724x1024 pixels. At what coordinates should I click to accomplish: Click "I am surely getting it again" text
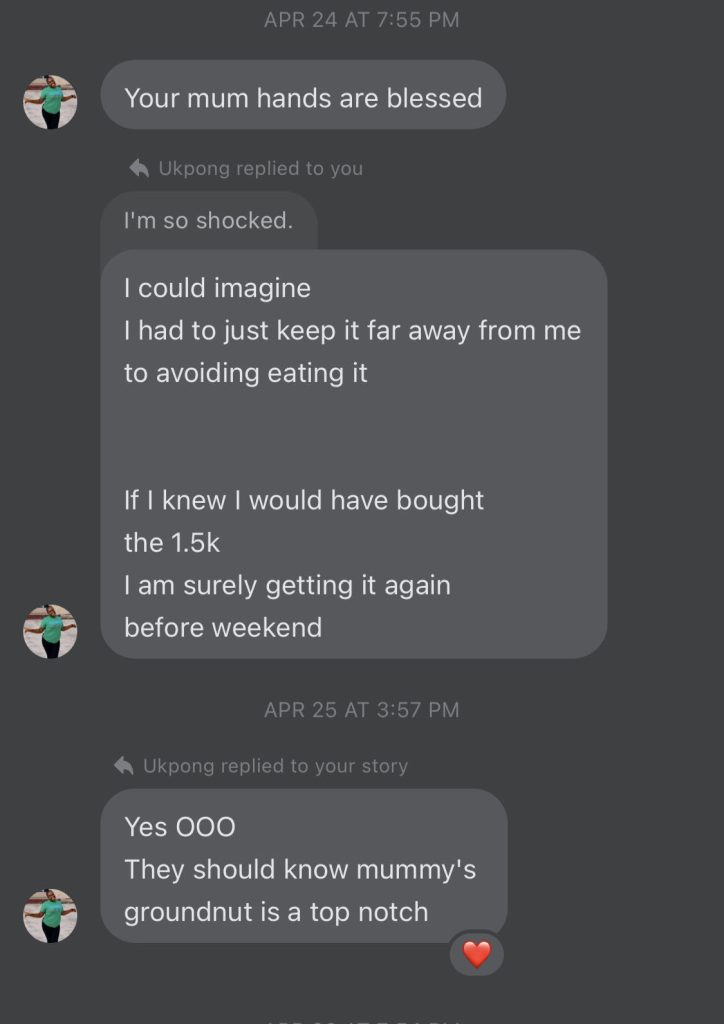click(x=287, y=585)
